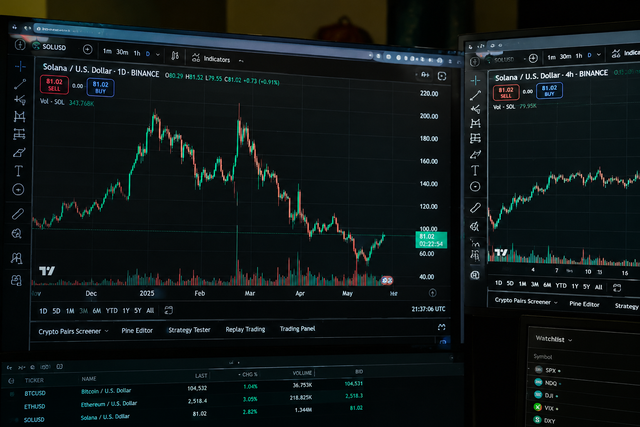Open the Trading Panel tab on left monitor
Screen dimensions: 640x427
298,328
